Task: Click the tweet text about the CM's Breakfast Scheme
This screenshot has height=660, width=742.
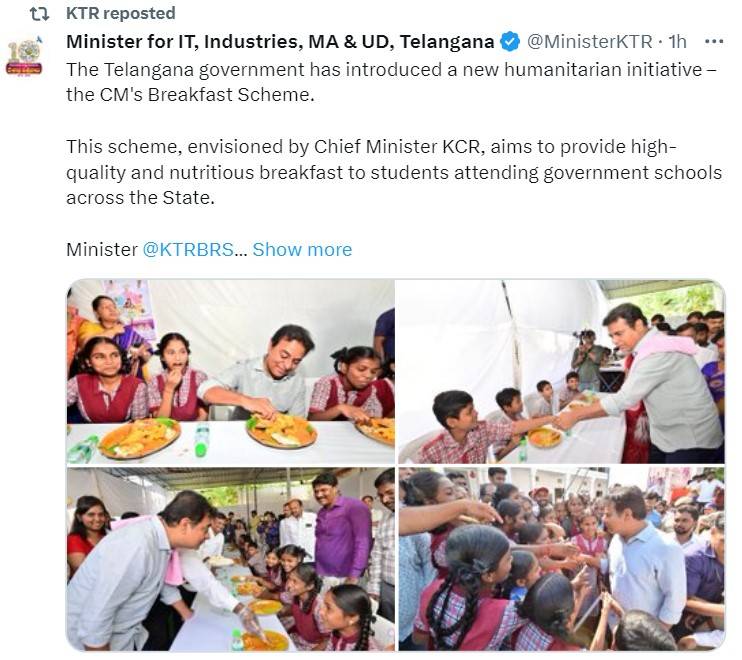Action: tap(391, 82)
